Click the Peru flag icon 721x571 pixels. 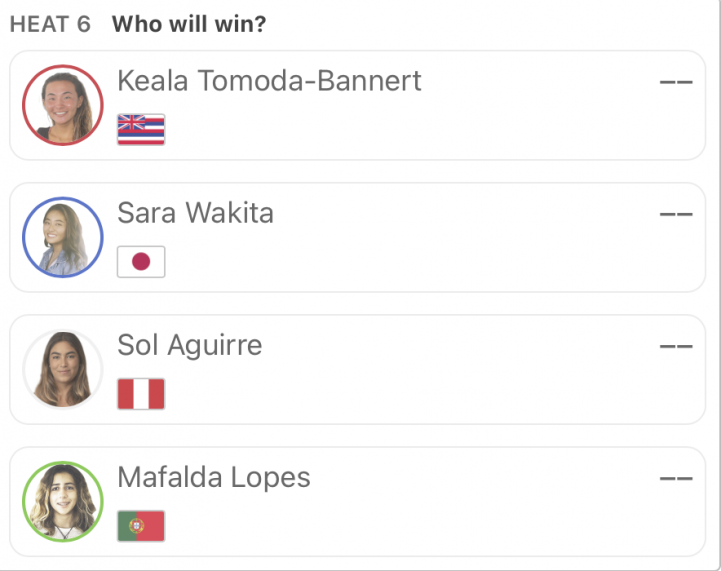[141, 394]
